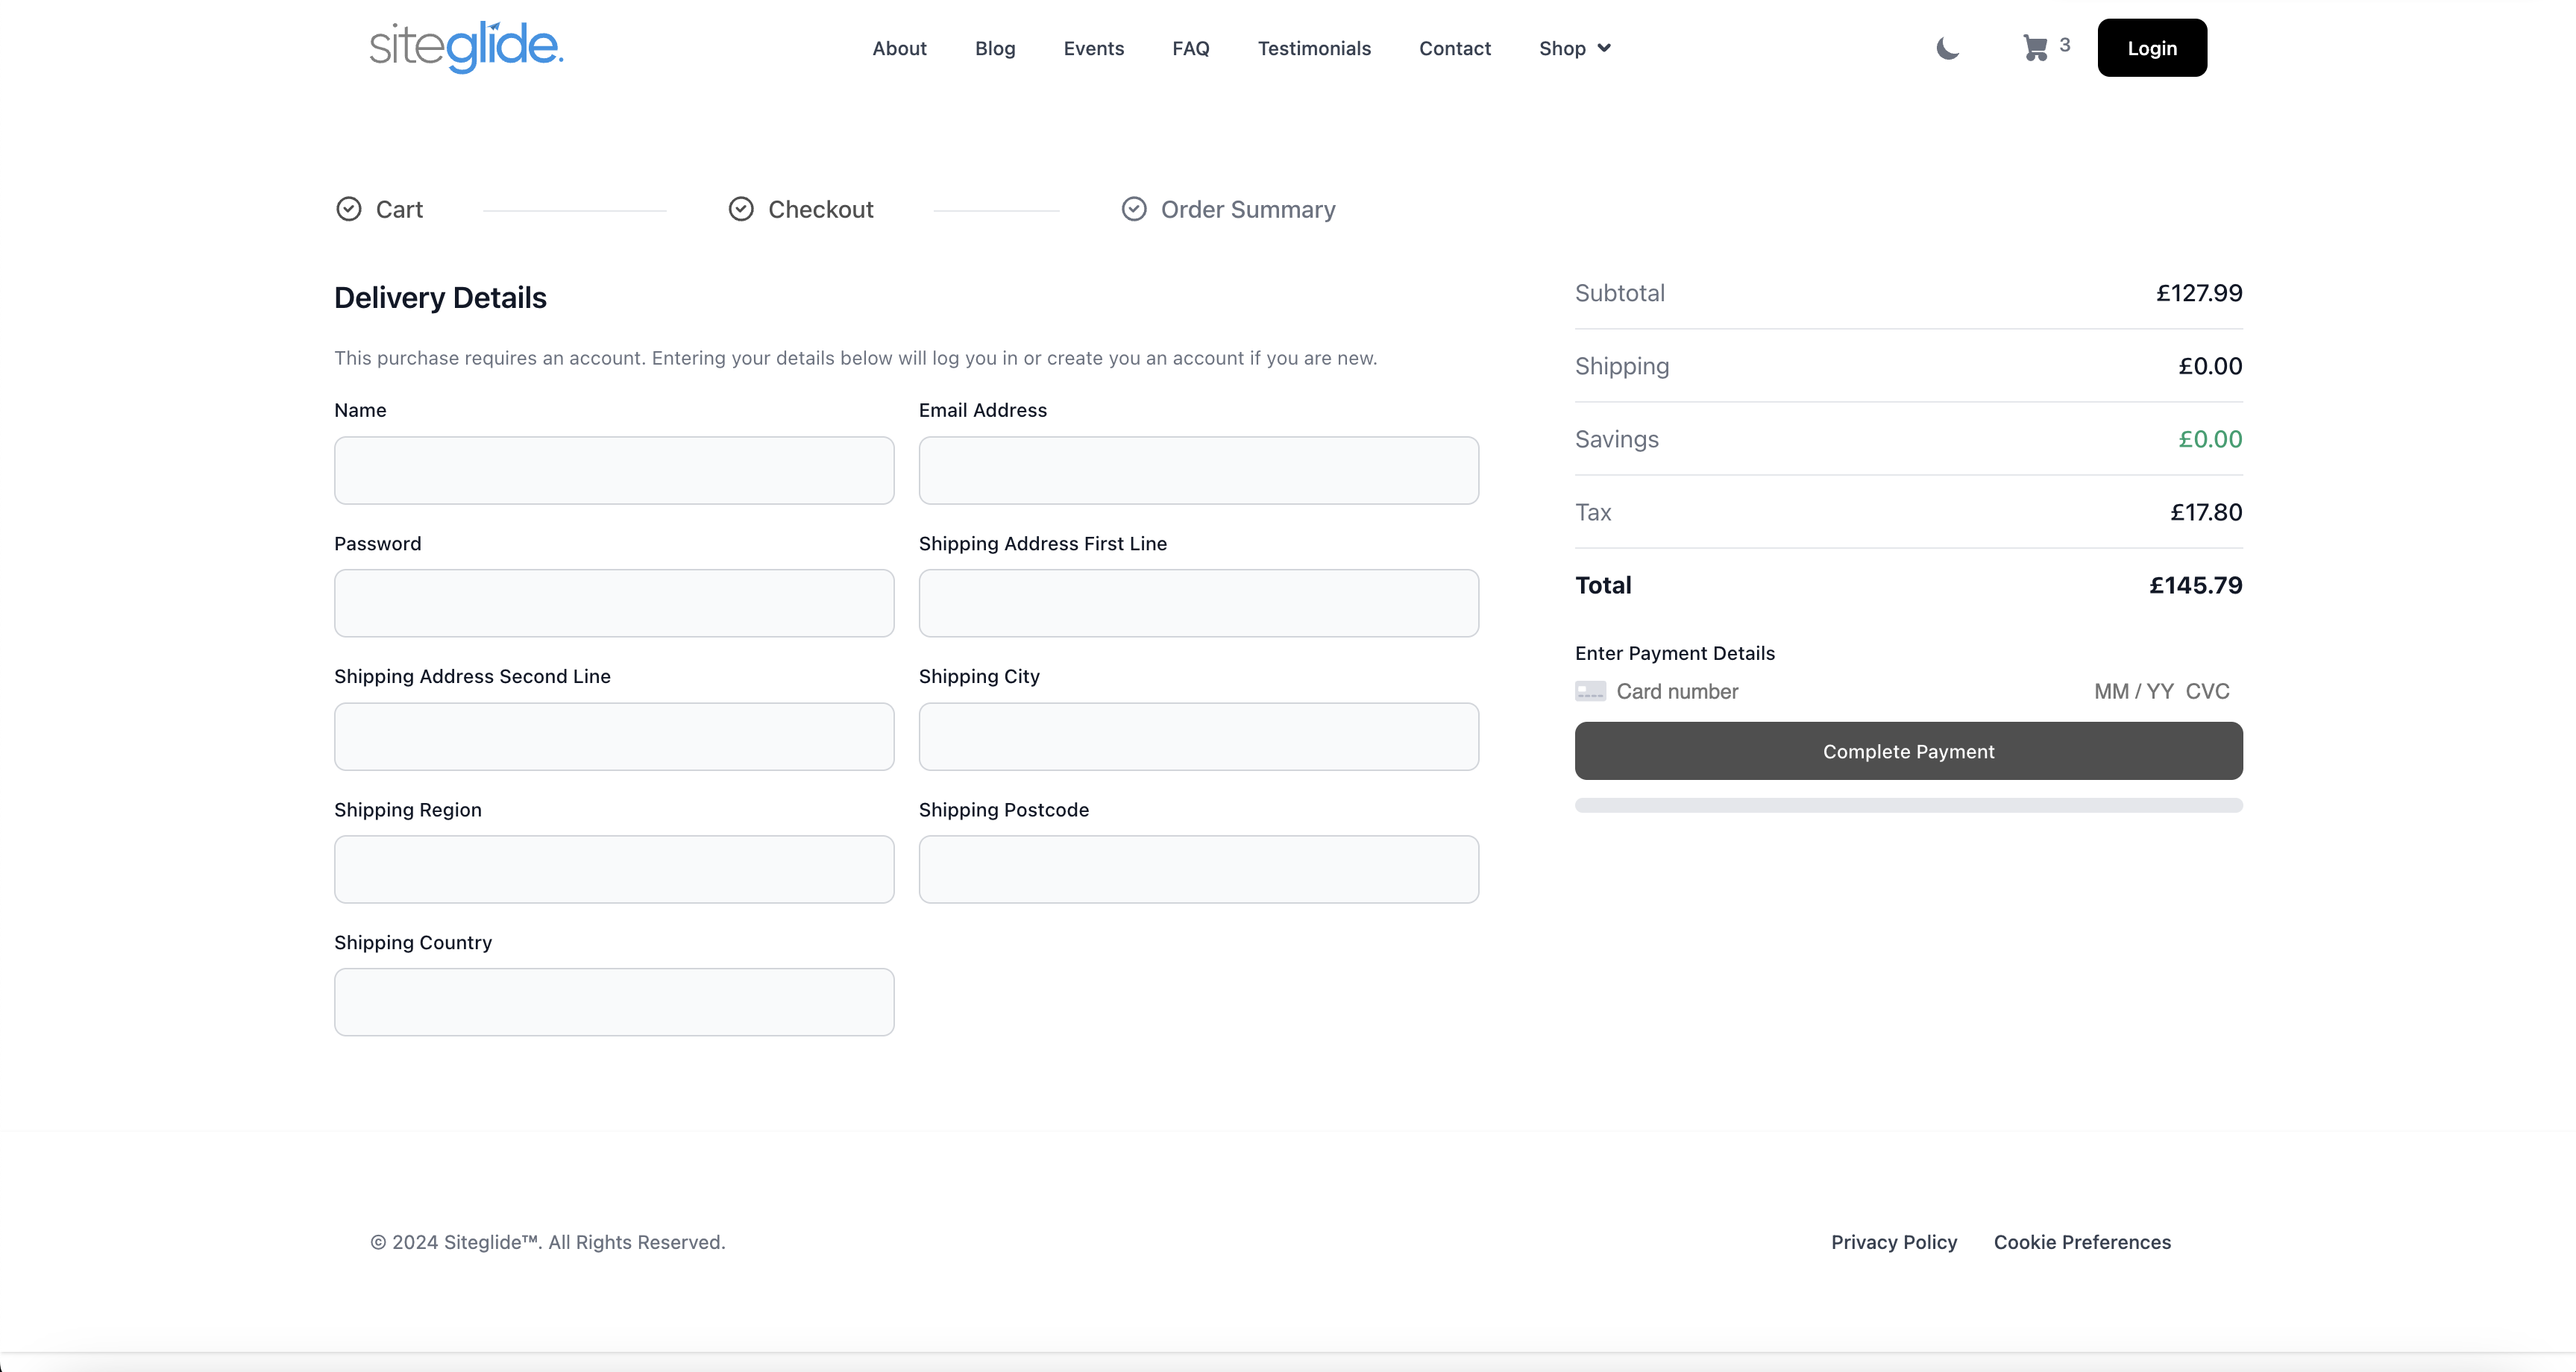
Task: Go to the Testimonials page
Action: (1314, 48)
